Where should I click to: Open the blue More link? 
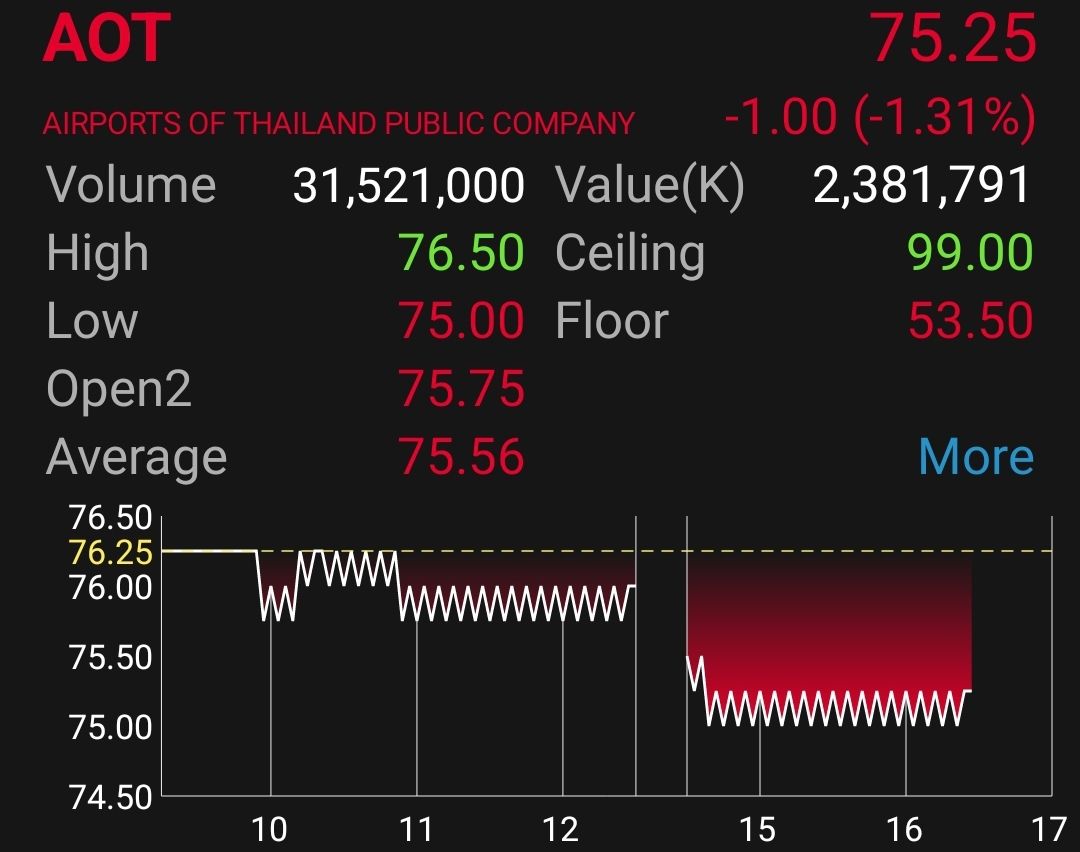tap(976, 457)
